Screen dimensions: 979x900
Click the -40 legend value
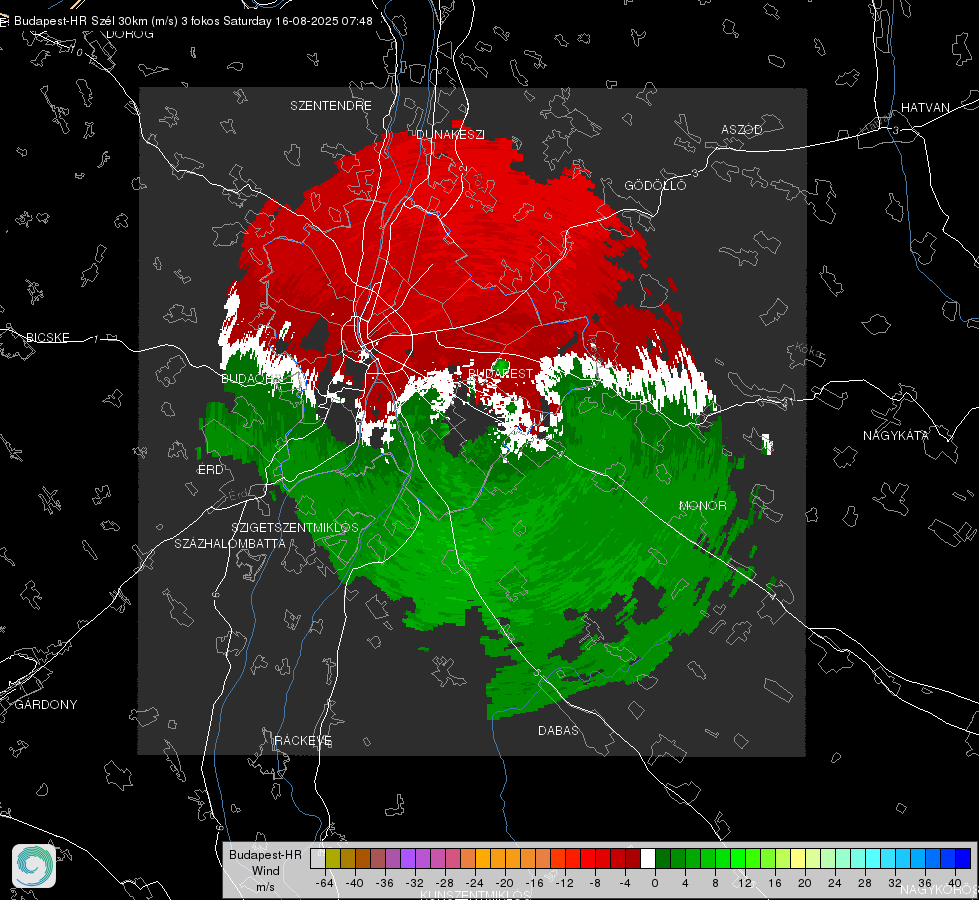pos(355,883)
